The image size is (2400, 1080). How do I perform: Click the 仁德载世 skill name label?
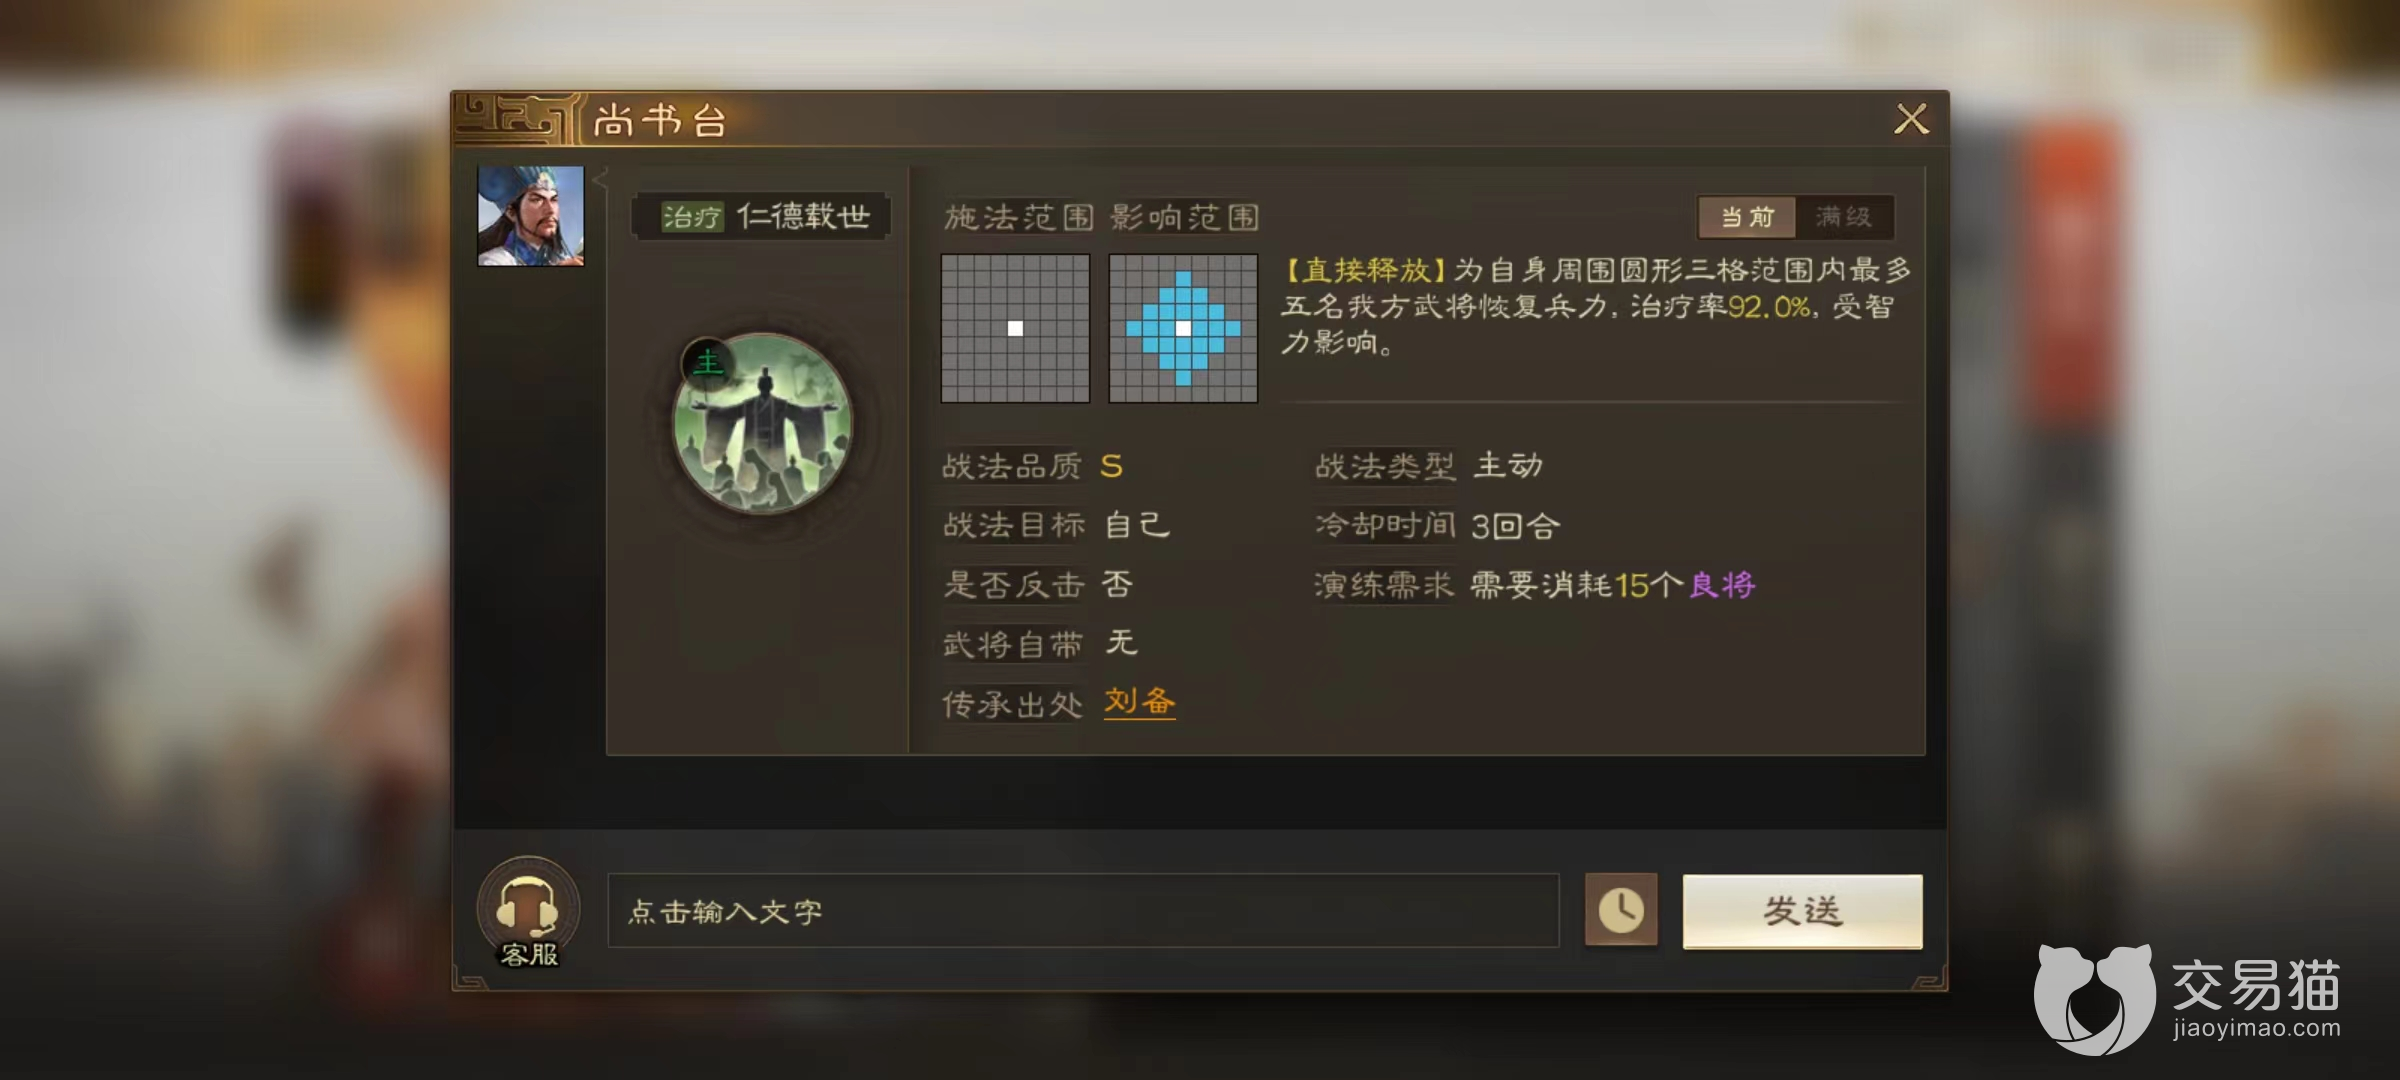click(x=803, y=217)
